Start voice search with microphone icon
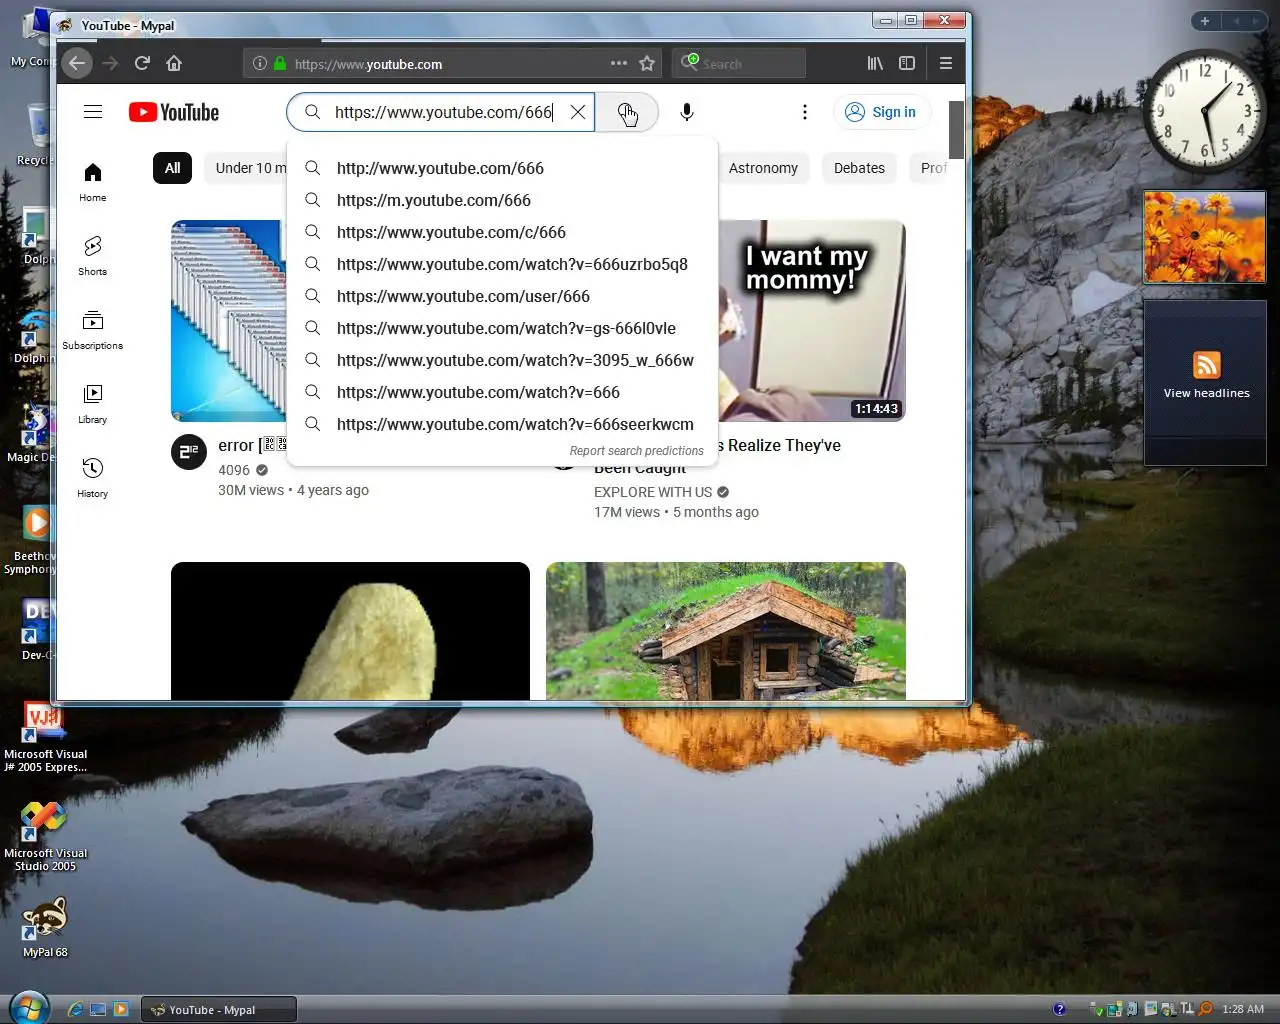The width and height of the screenshot is (1280, 1024). [687, 112]
